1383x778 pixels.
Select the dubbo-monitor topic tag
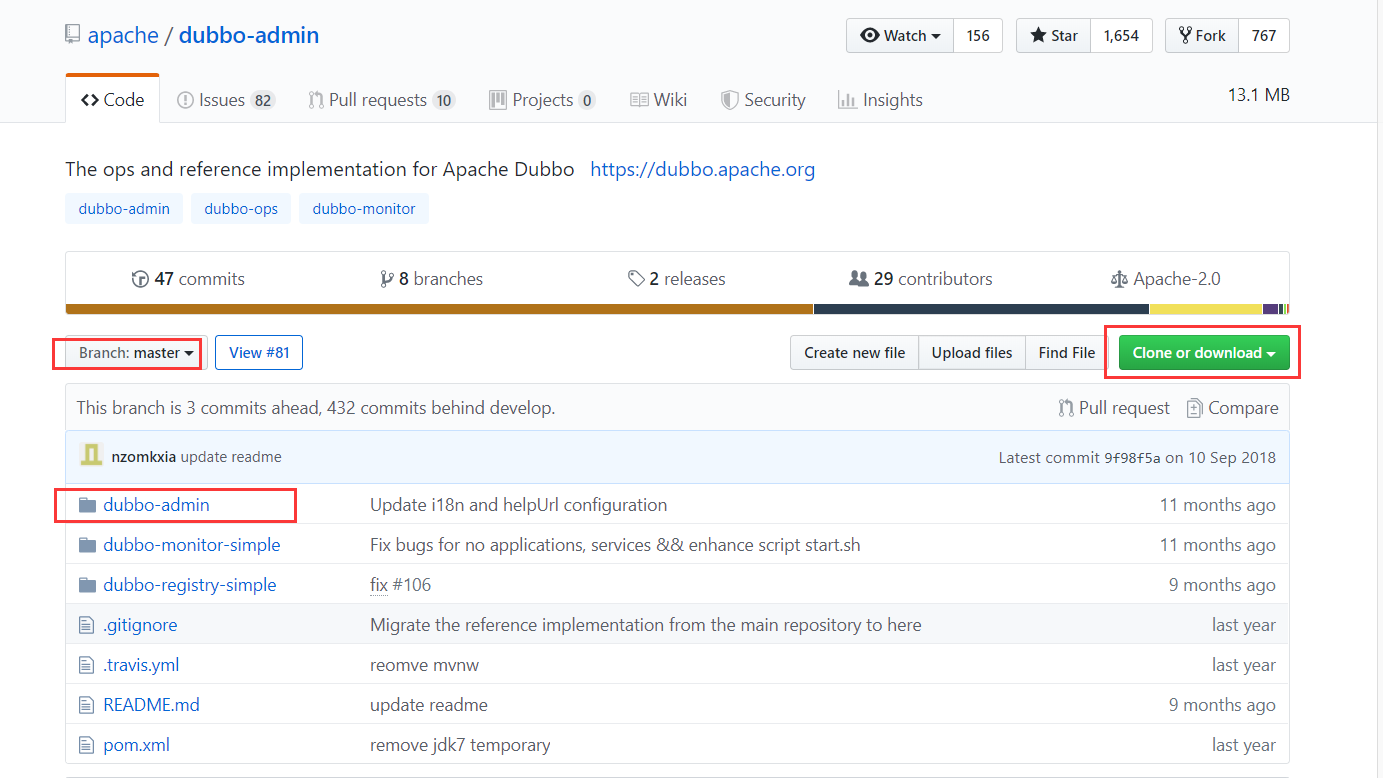pyautogui.click(x=364, y=209)
